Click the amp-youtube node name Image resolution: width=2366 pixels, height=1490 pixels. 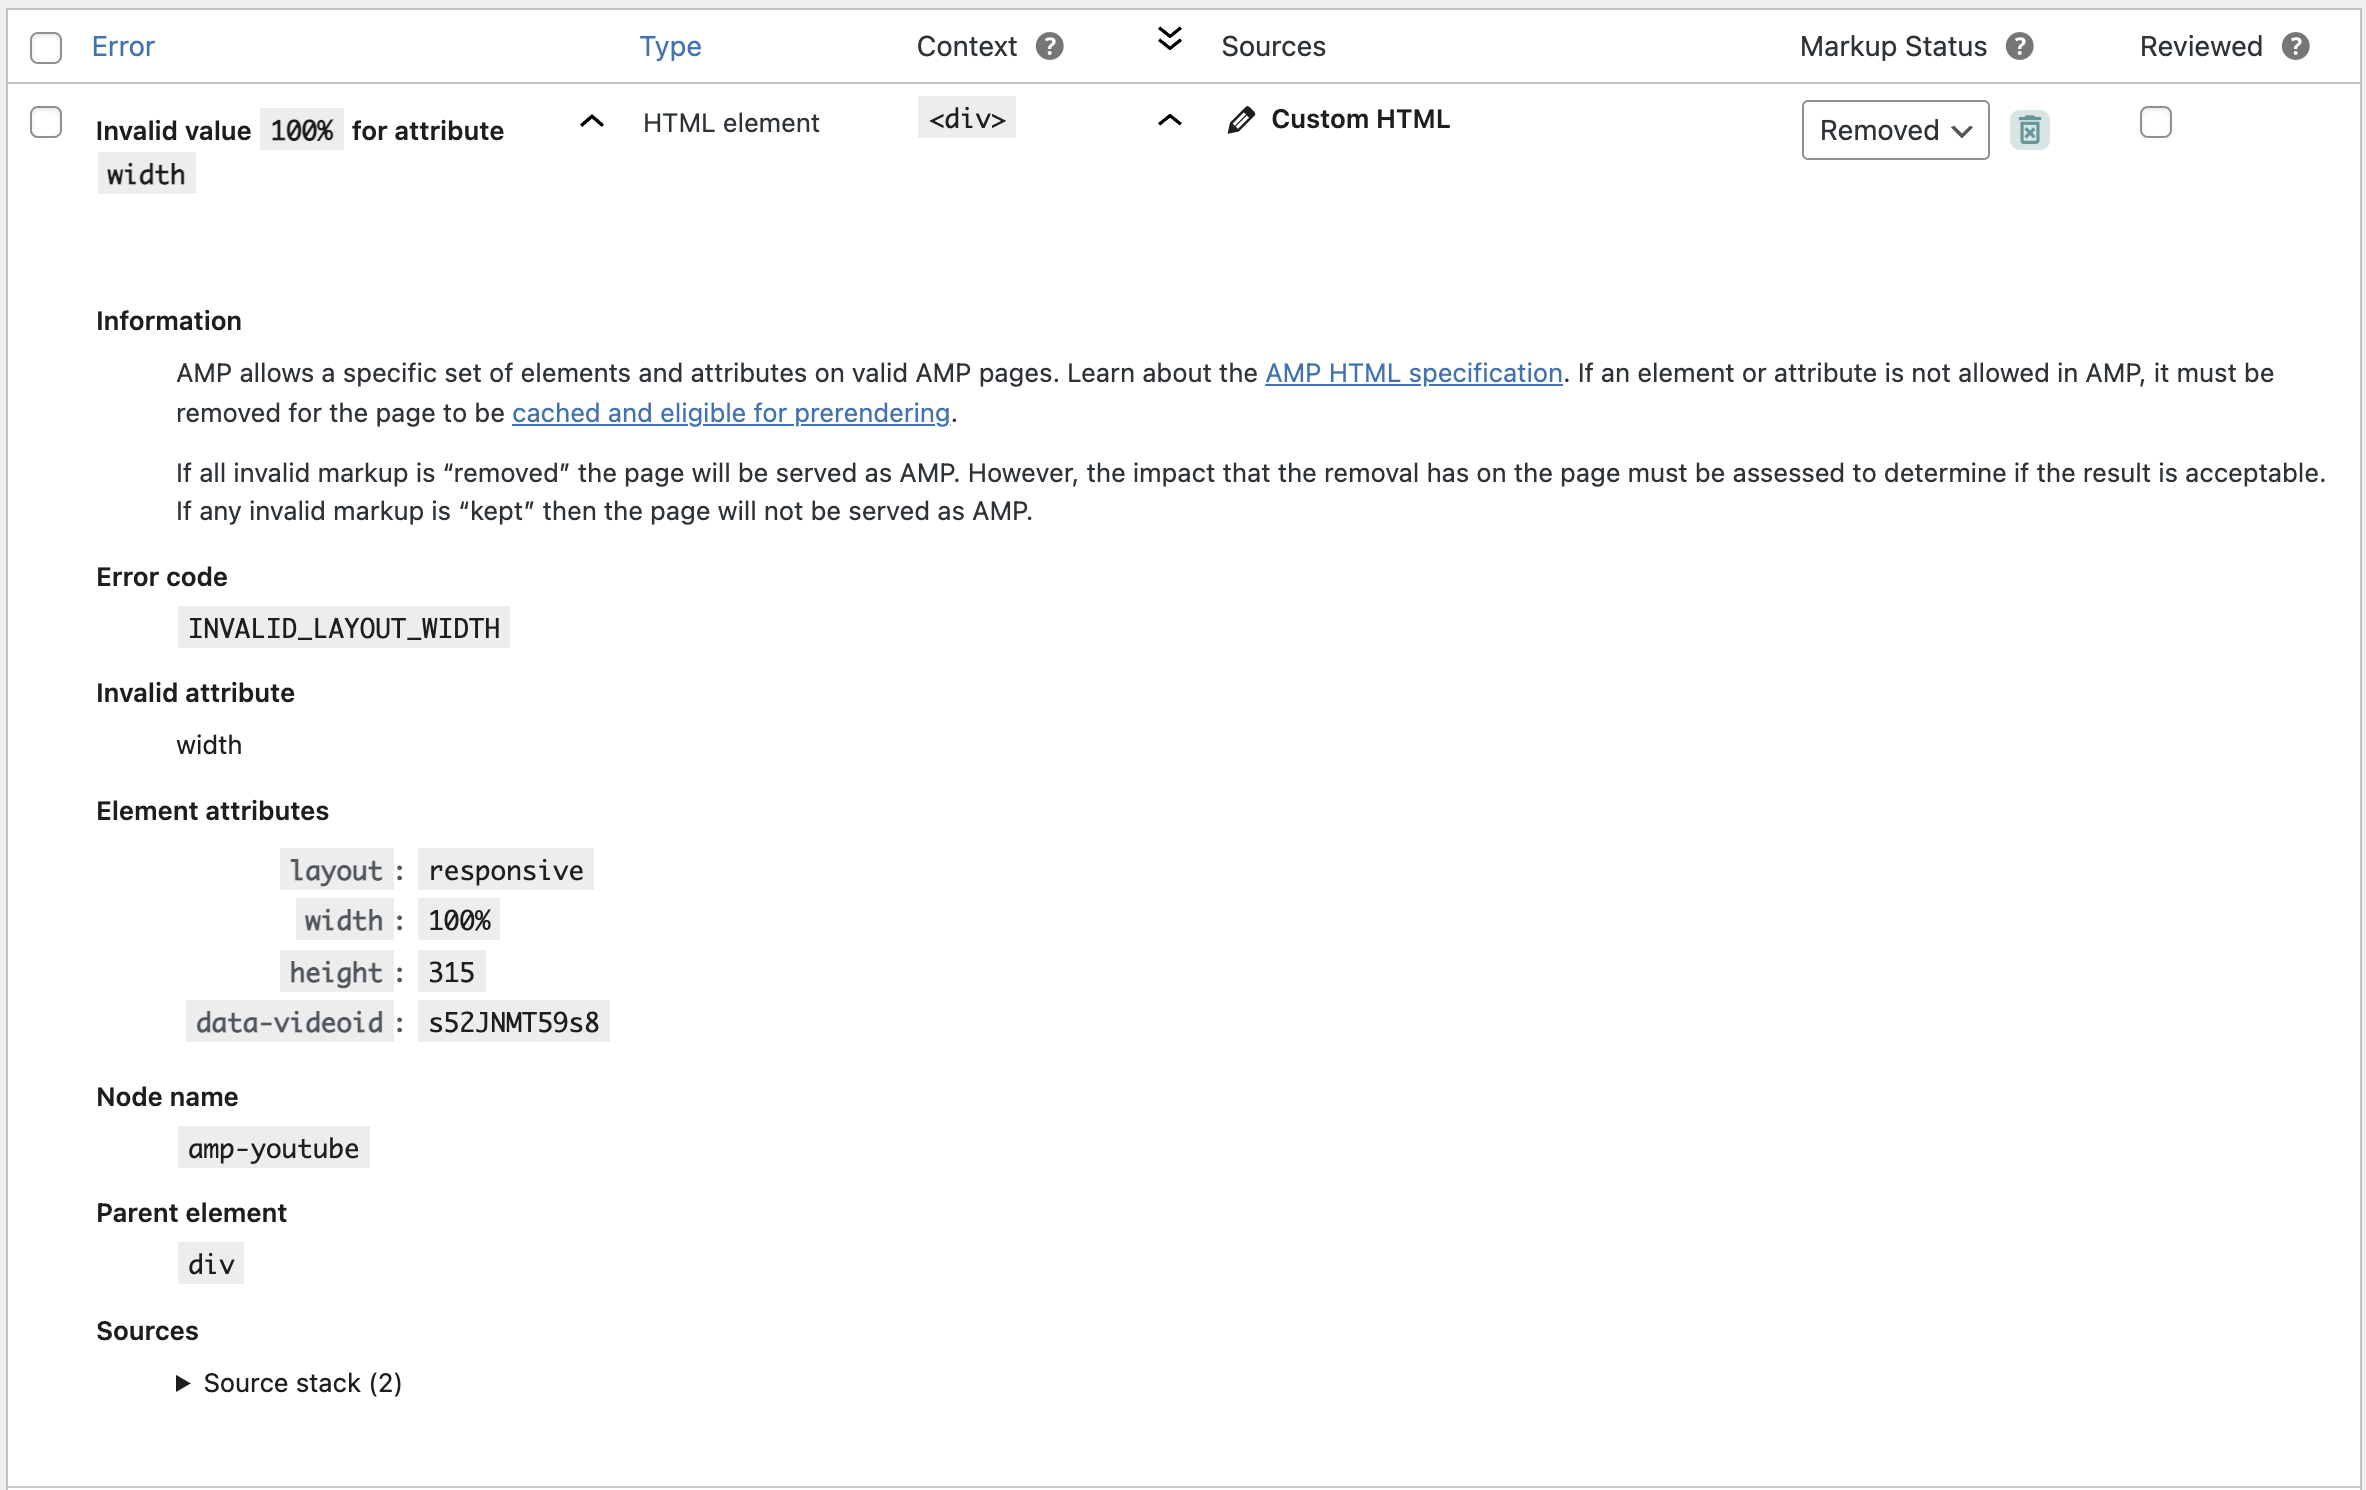coord(273,1148)
